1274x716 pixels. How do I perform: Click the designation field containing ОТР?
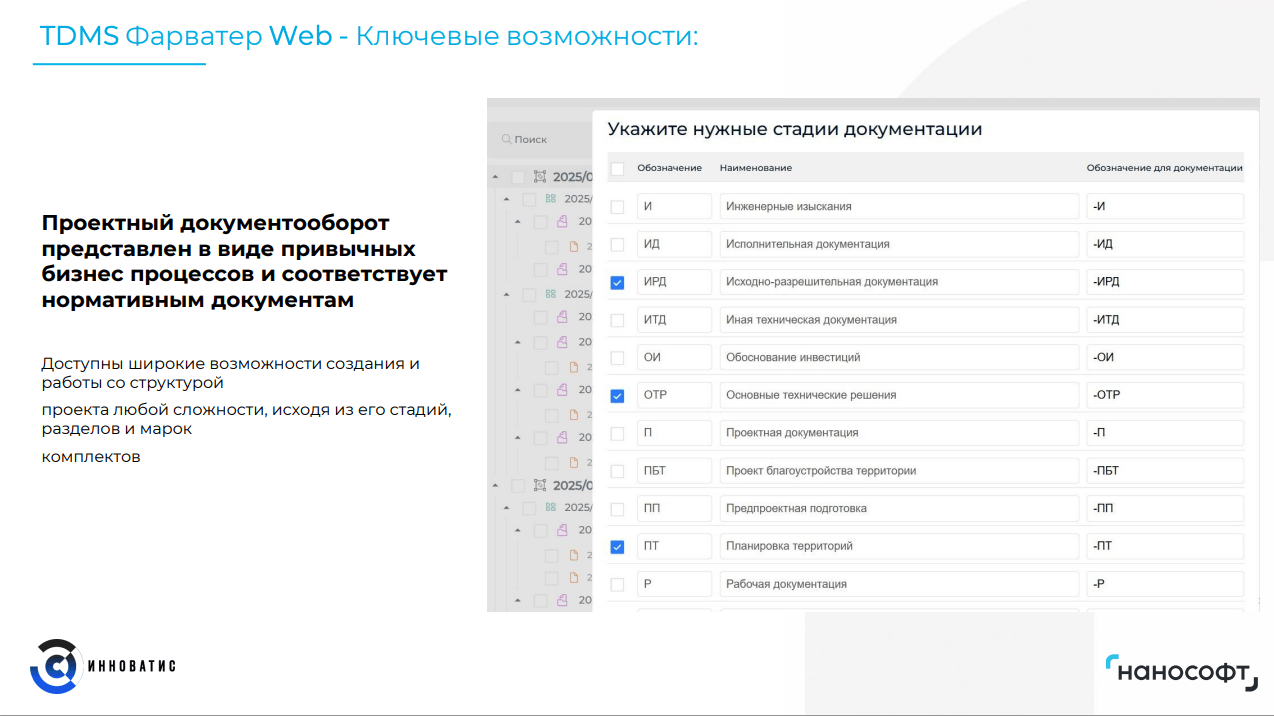(674, 395)
